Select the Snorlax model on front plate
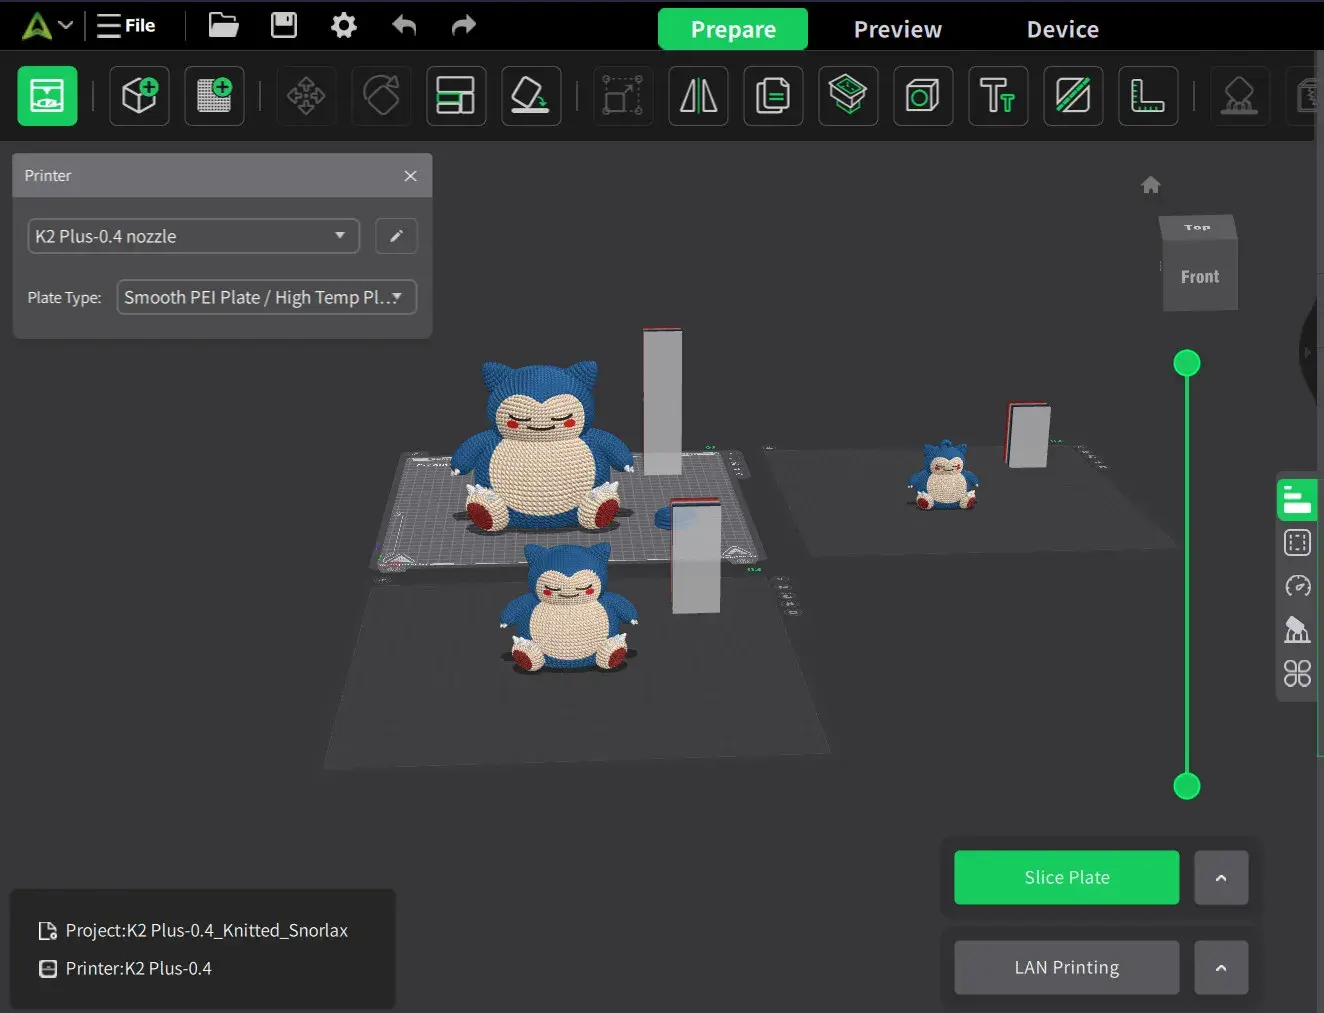Viewport: 1324px width, 1013px height. [568, 607]
